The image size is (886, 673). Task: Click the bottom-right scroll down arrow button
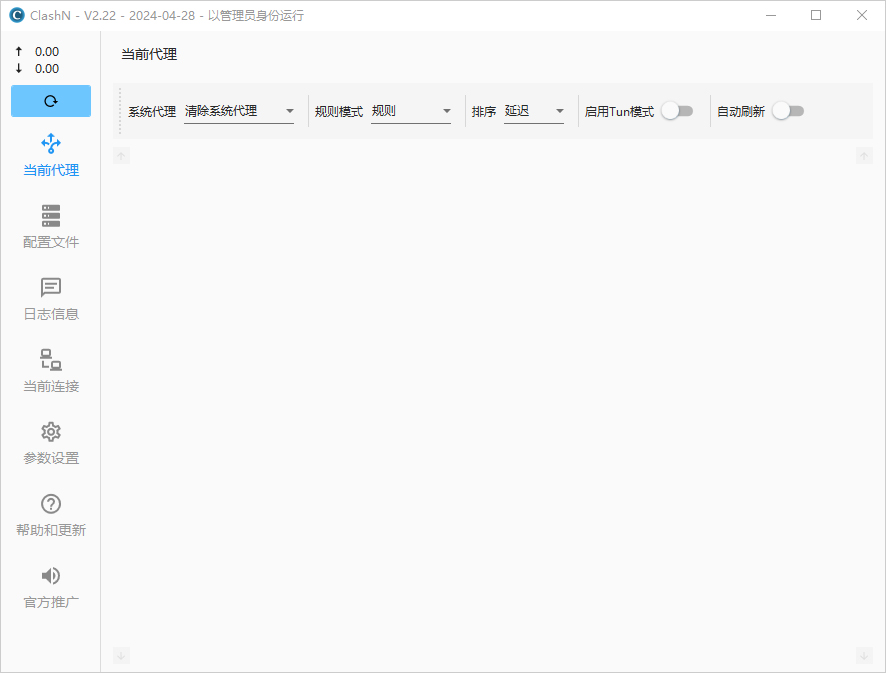click(864, 656)
